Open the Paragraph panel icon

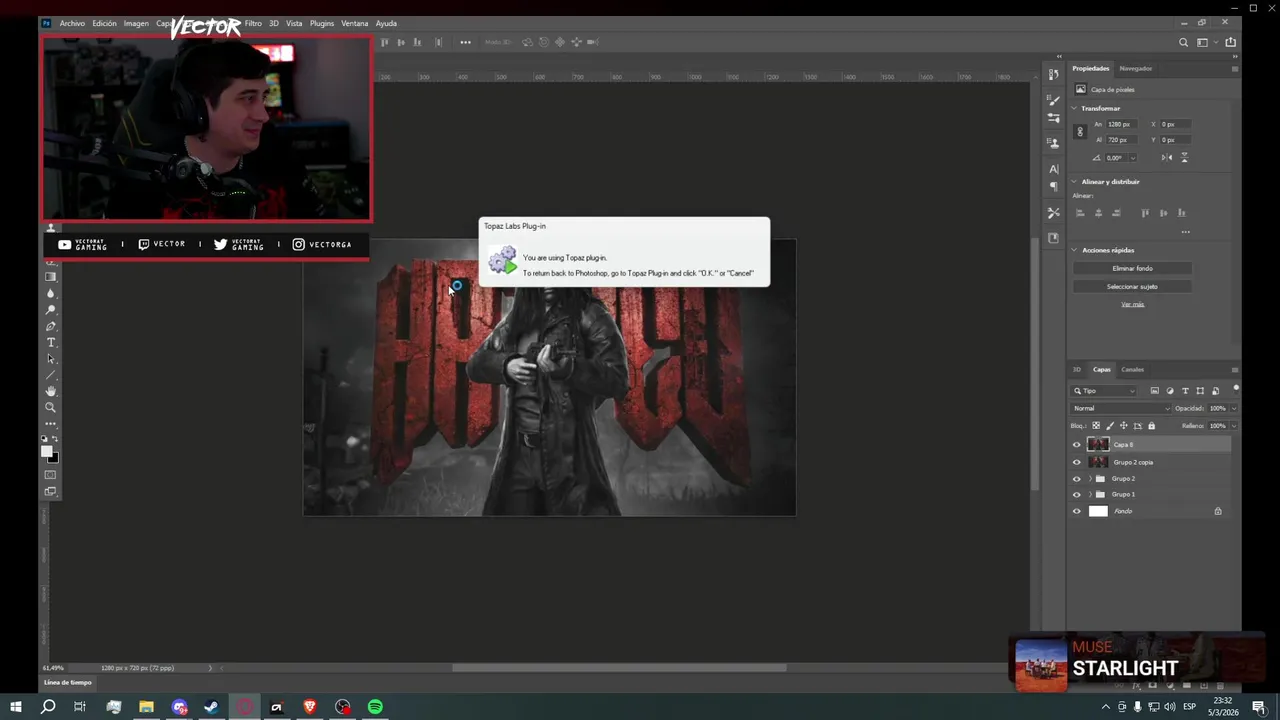(x=1053, y=187)
